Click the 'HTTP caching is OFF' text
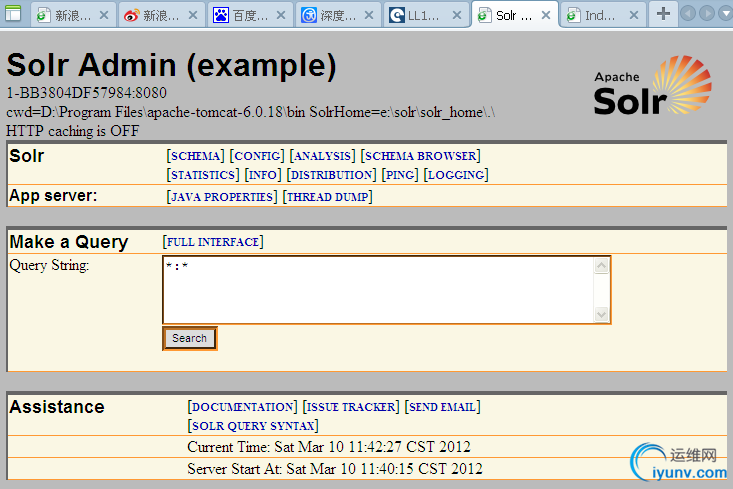This screenshot has width=733, height=489. click(x=72, y=131)
